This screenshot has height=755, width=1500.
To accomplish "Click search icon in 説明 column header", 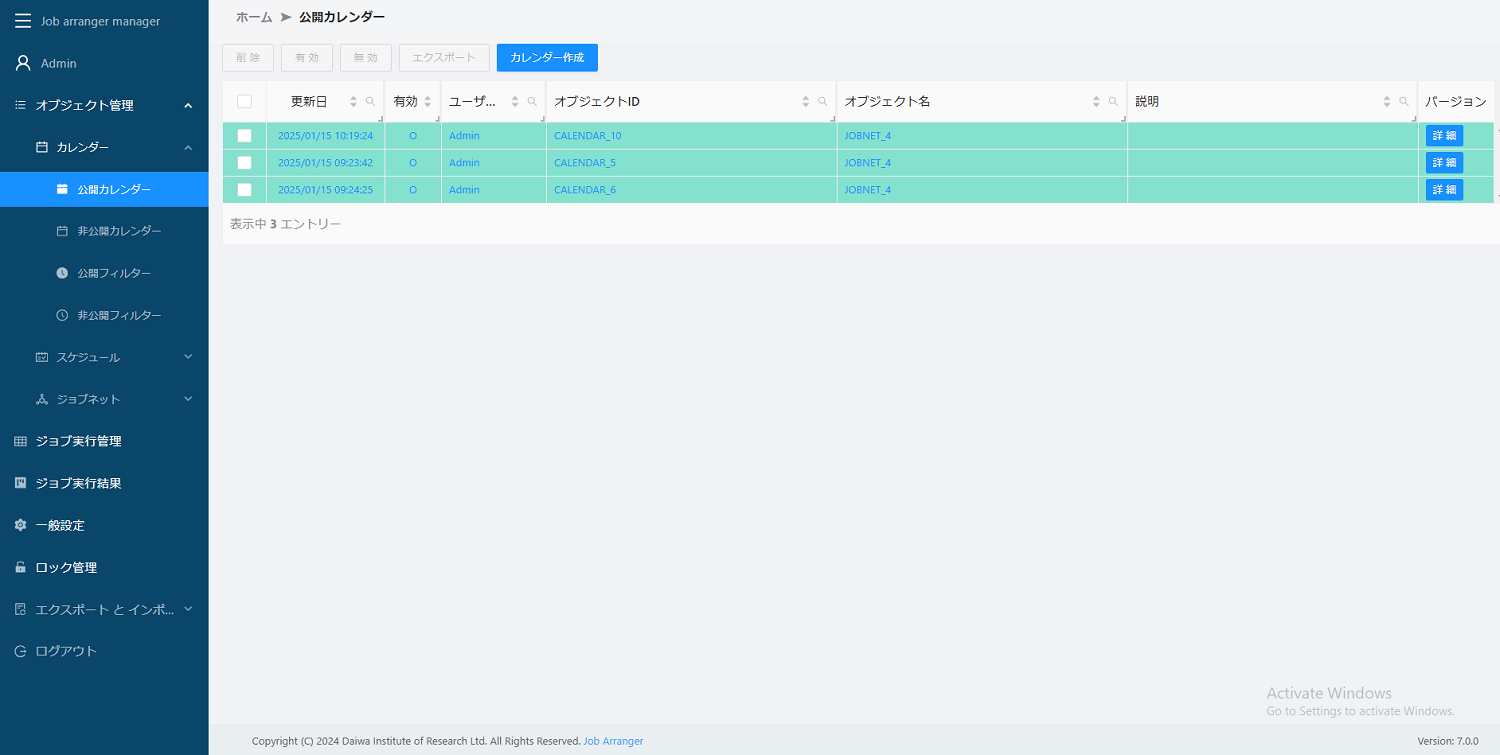I will (1404, 102).
